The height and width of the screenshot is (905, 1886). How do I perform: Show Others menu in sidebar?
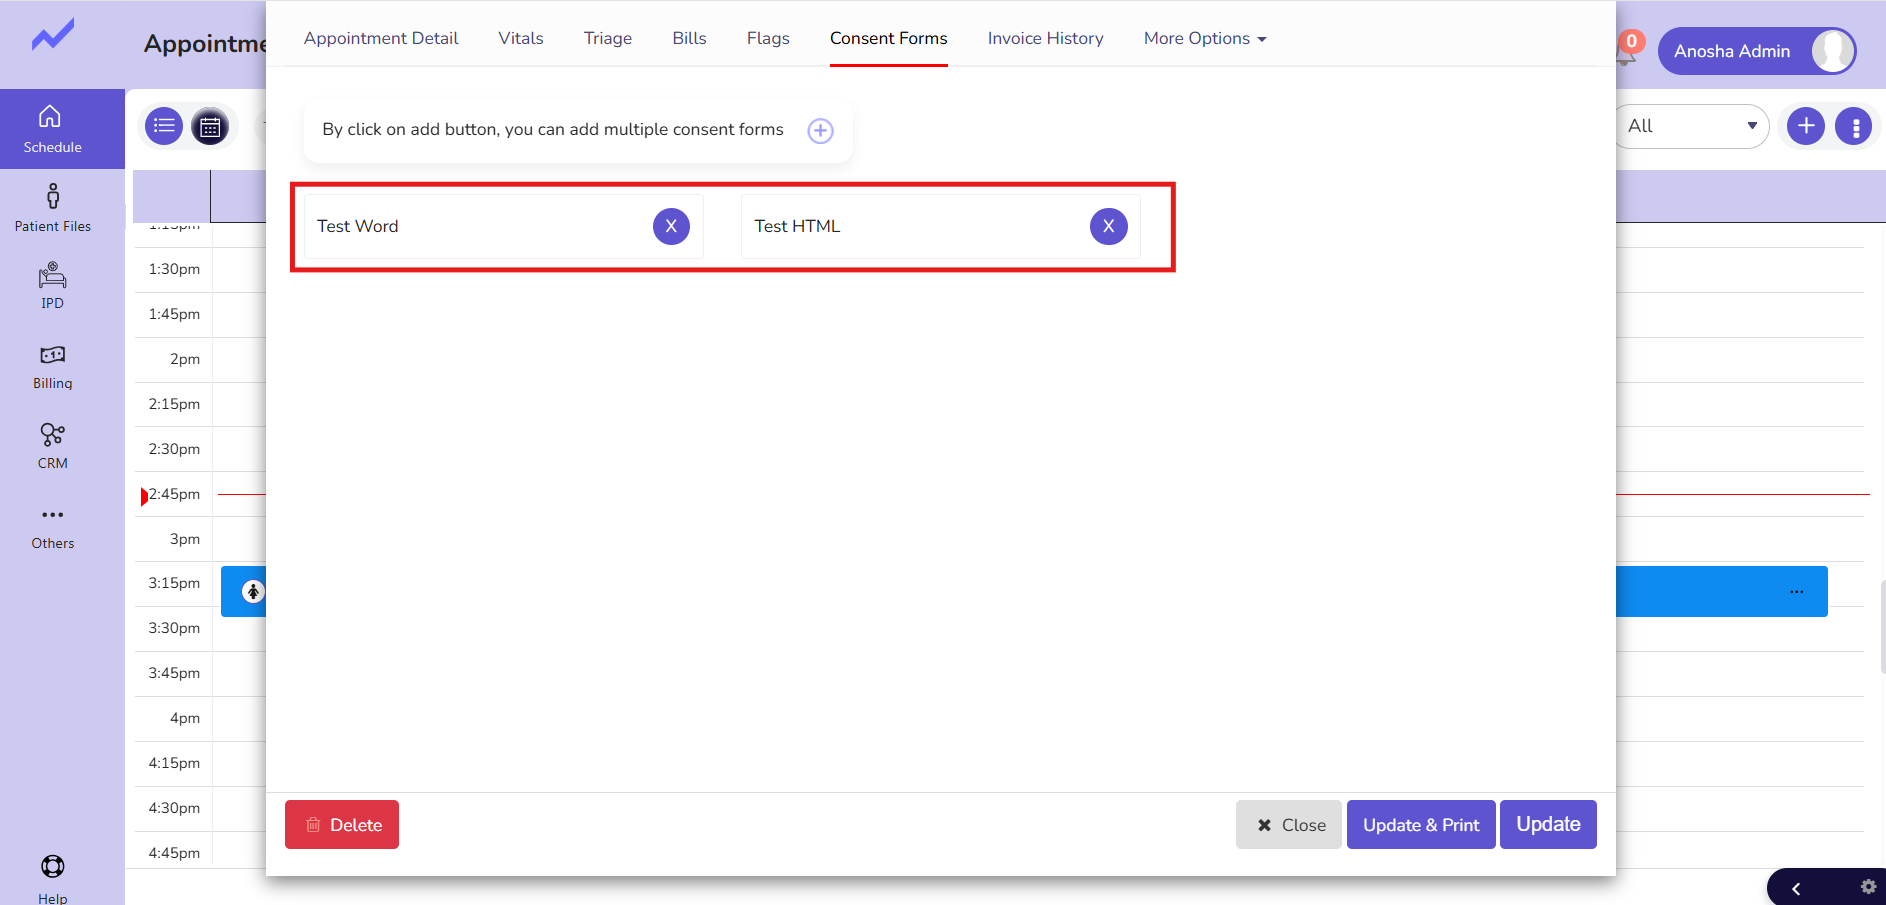pos(52,526)
